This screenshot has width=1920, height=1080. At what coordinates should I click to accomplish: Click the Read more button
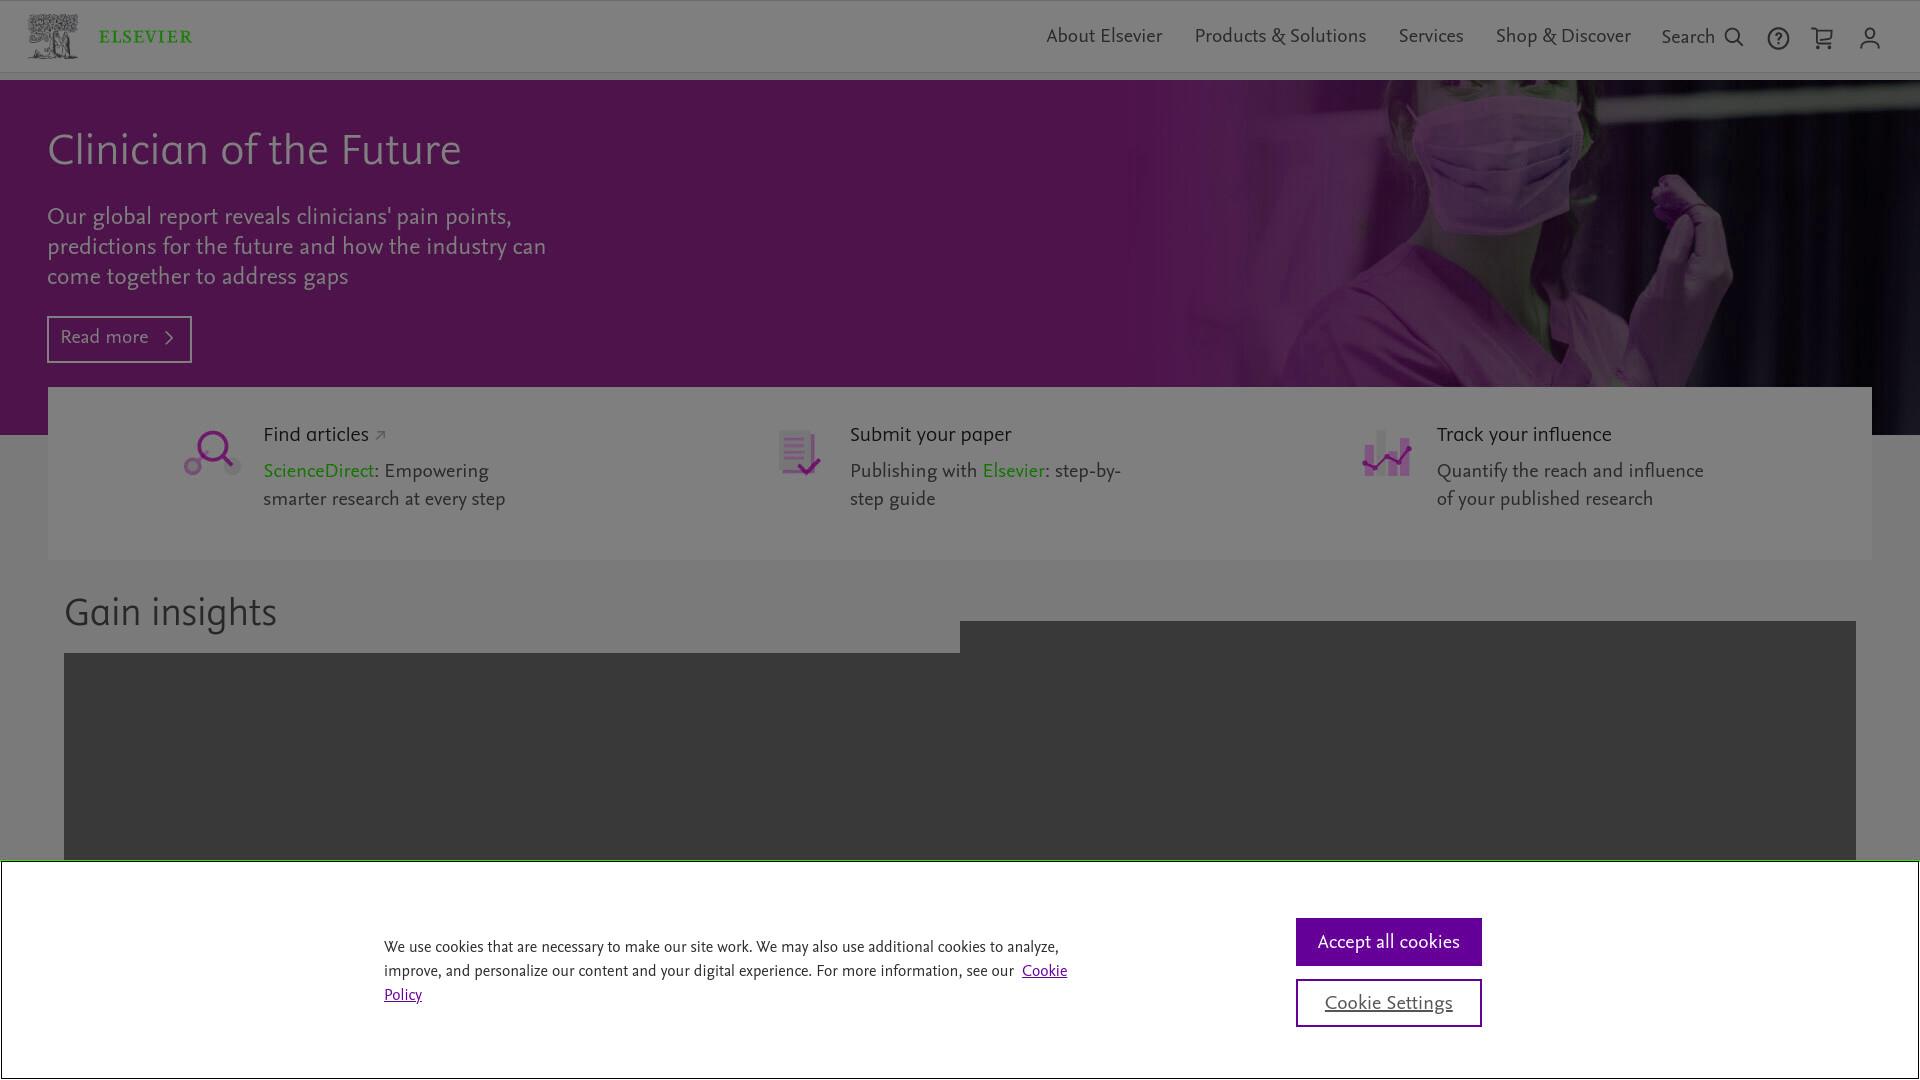point(119,339)
